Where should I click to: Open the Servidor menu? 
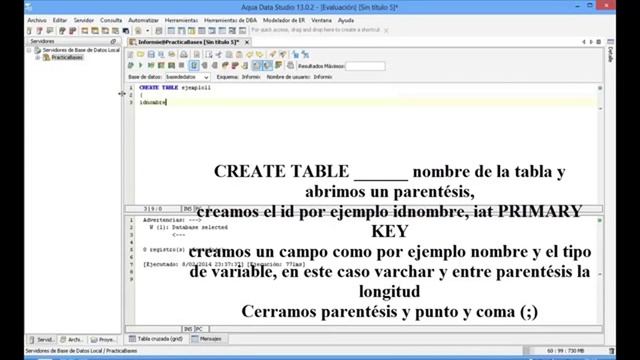83,20
